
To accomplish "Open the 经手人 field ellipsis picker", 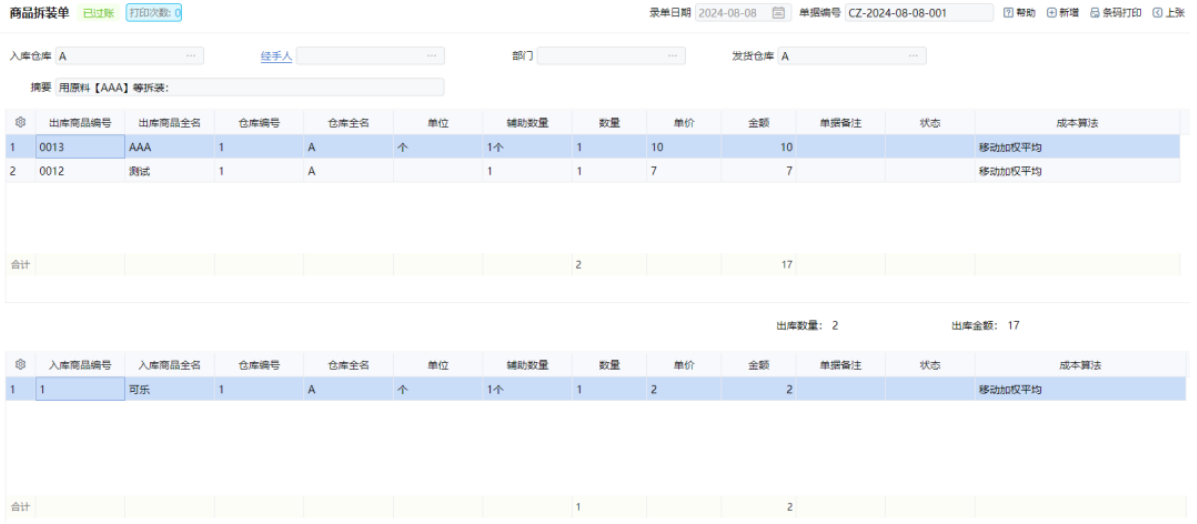I will pos(431,56).
